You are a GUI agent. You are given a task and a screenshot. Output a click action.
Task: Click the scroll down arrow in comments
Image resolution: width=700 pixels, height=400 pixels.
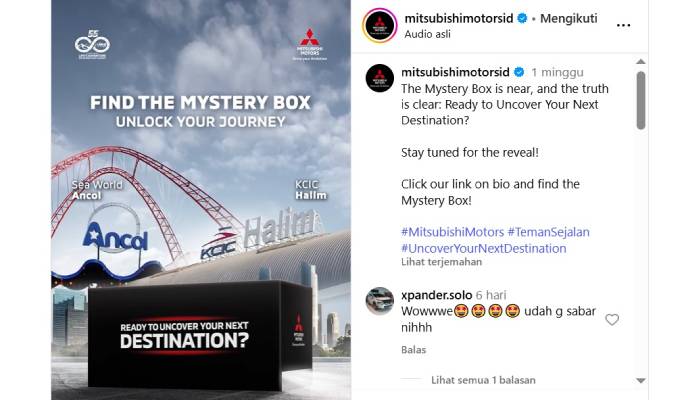[x=641, y=381]
